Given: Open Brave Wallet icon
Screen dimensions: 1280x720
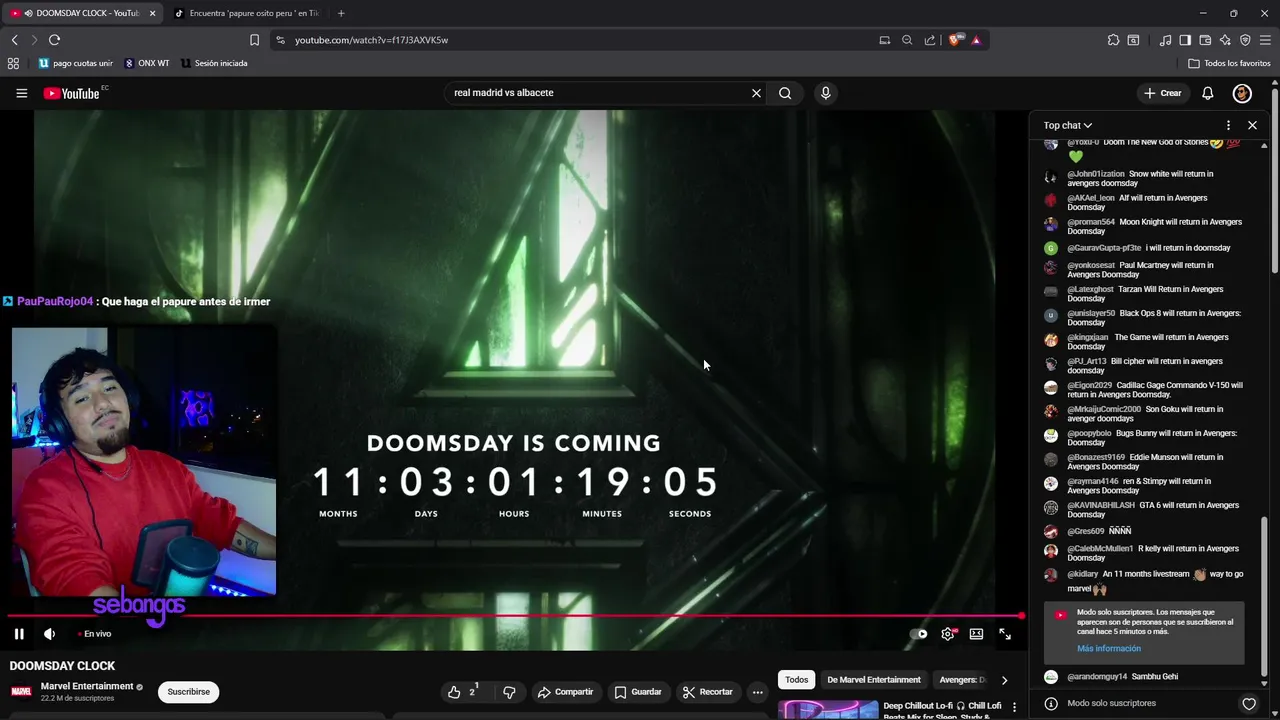Looking at the screenshot, I should point(1205,40).
